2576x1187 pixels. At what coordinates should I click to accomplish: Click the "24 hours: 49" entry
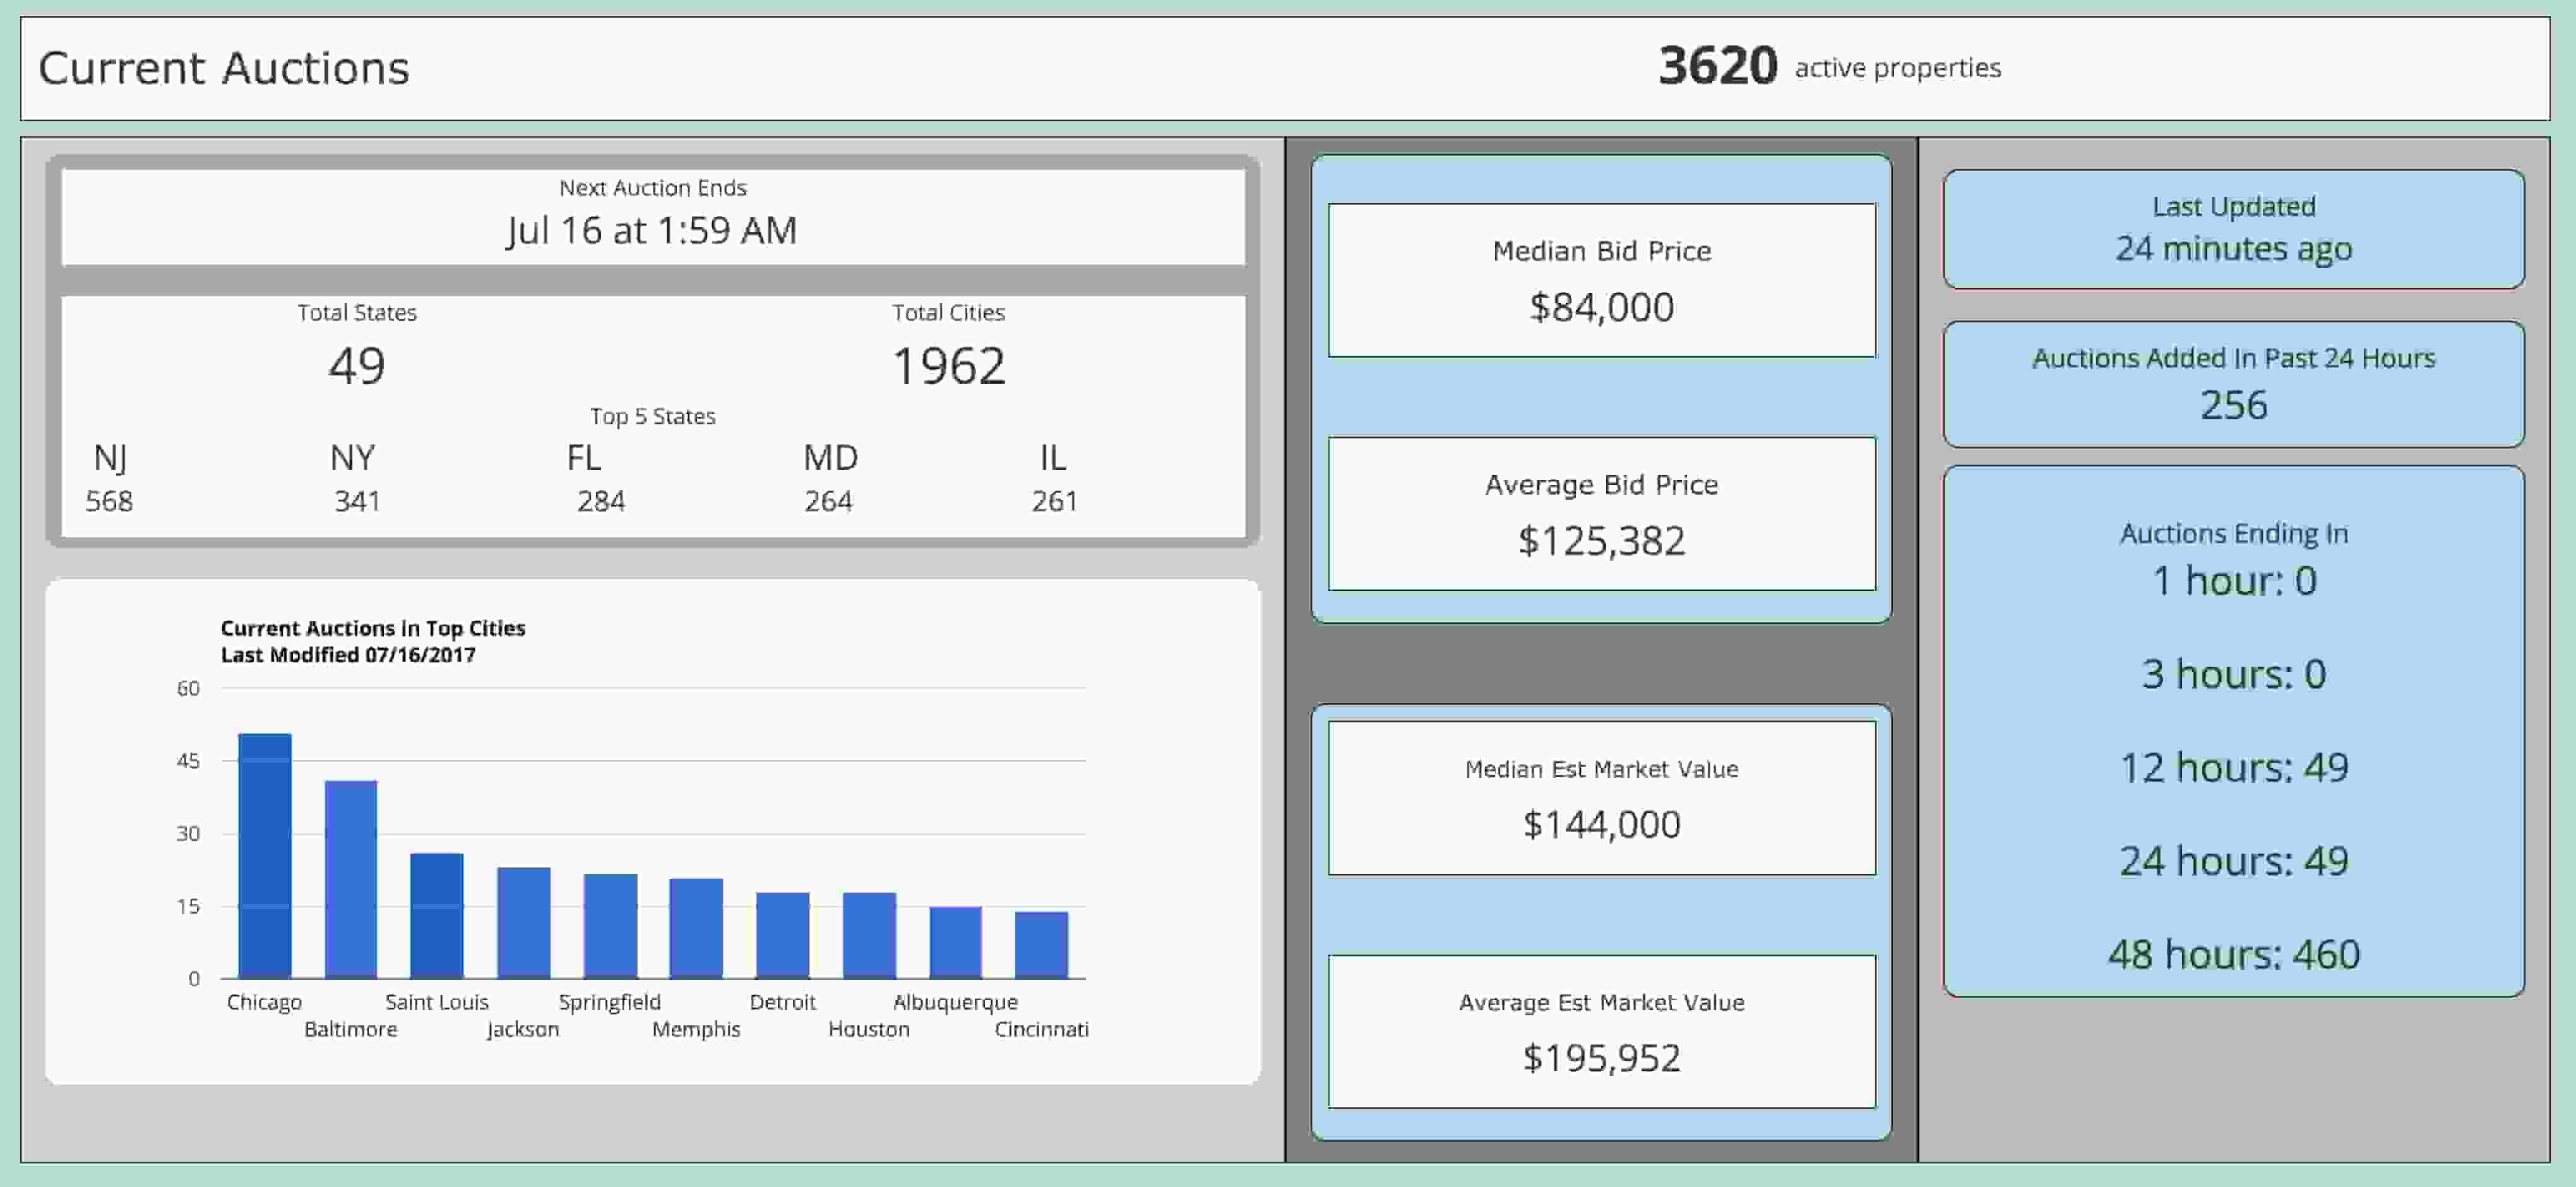(2234, 861)
